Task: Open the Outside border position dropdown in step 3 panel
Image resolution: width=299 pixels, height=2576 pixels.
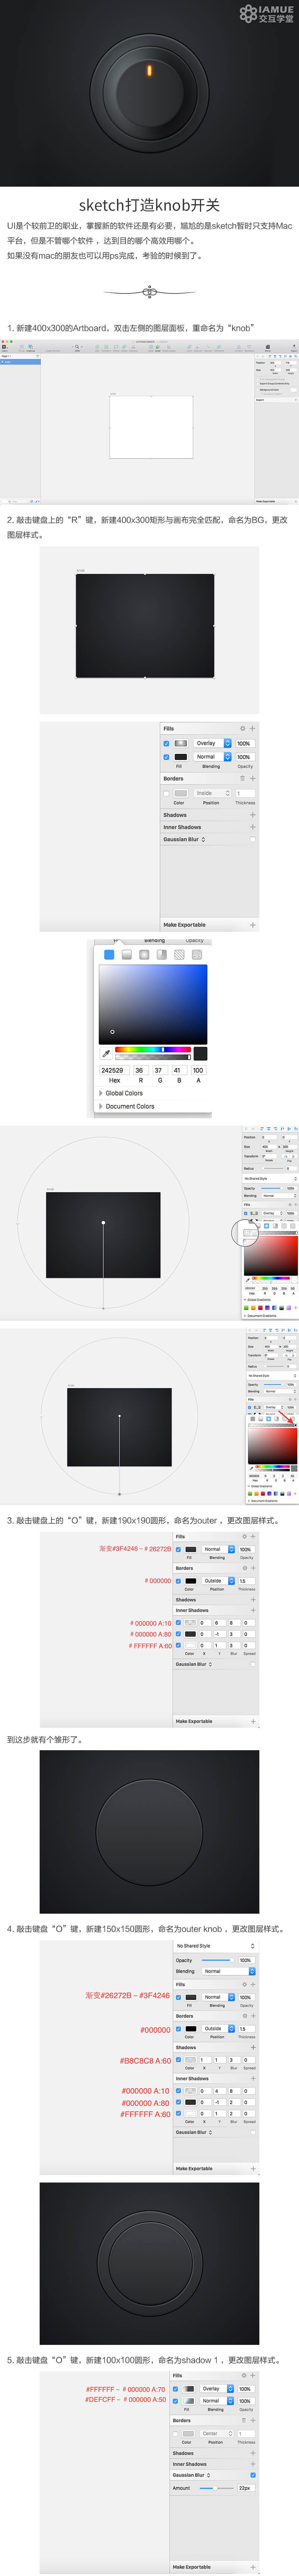Action: tap(217, 1581)
